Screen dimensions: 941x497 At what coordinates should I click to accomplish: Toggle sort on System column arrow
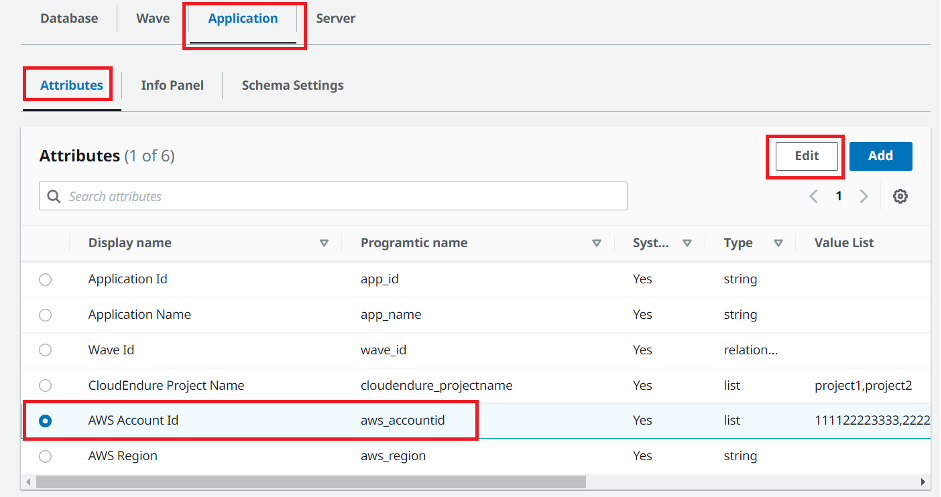687,243
